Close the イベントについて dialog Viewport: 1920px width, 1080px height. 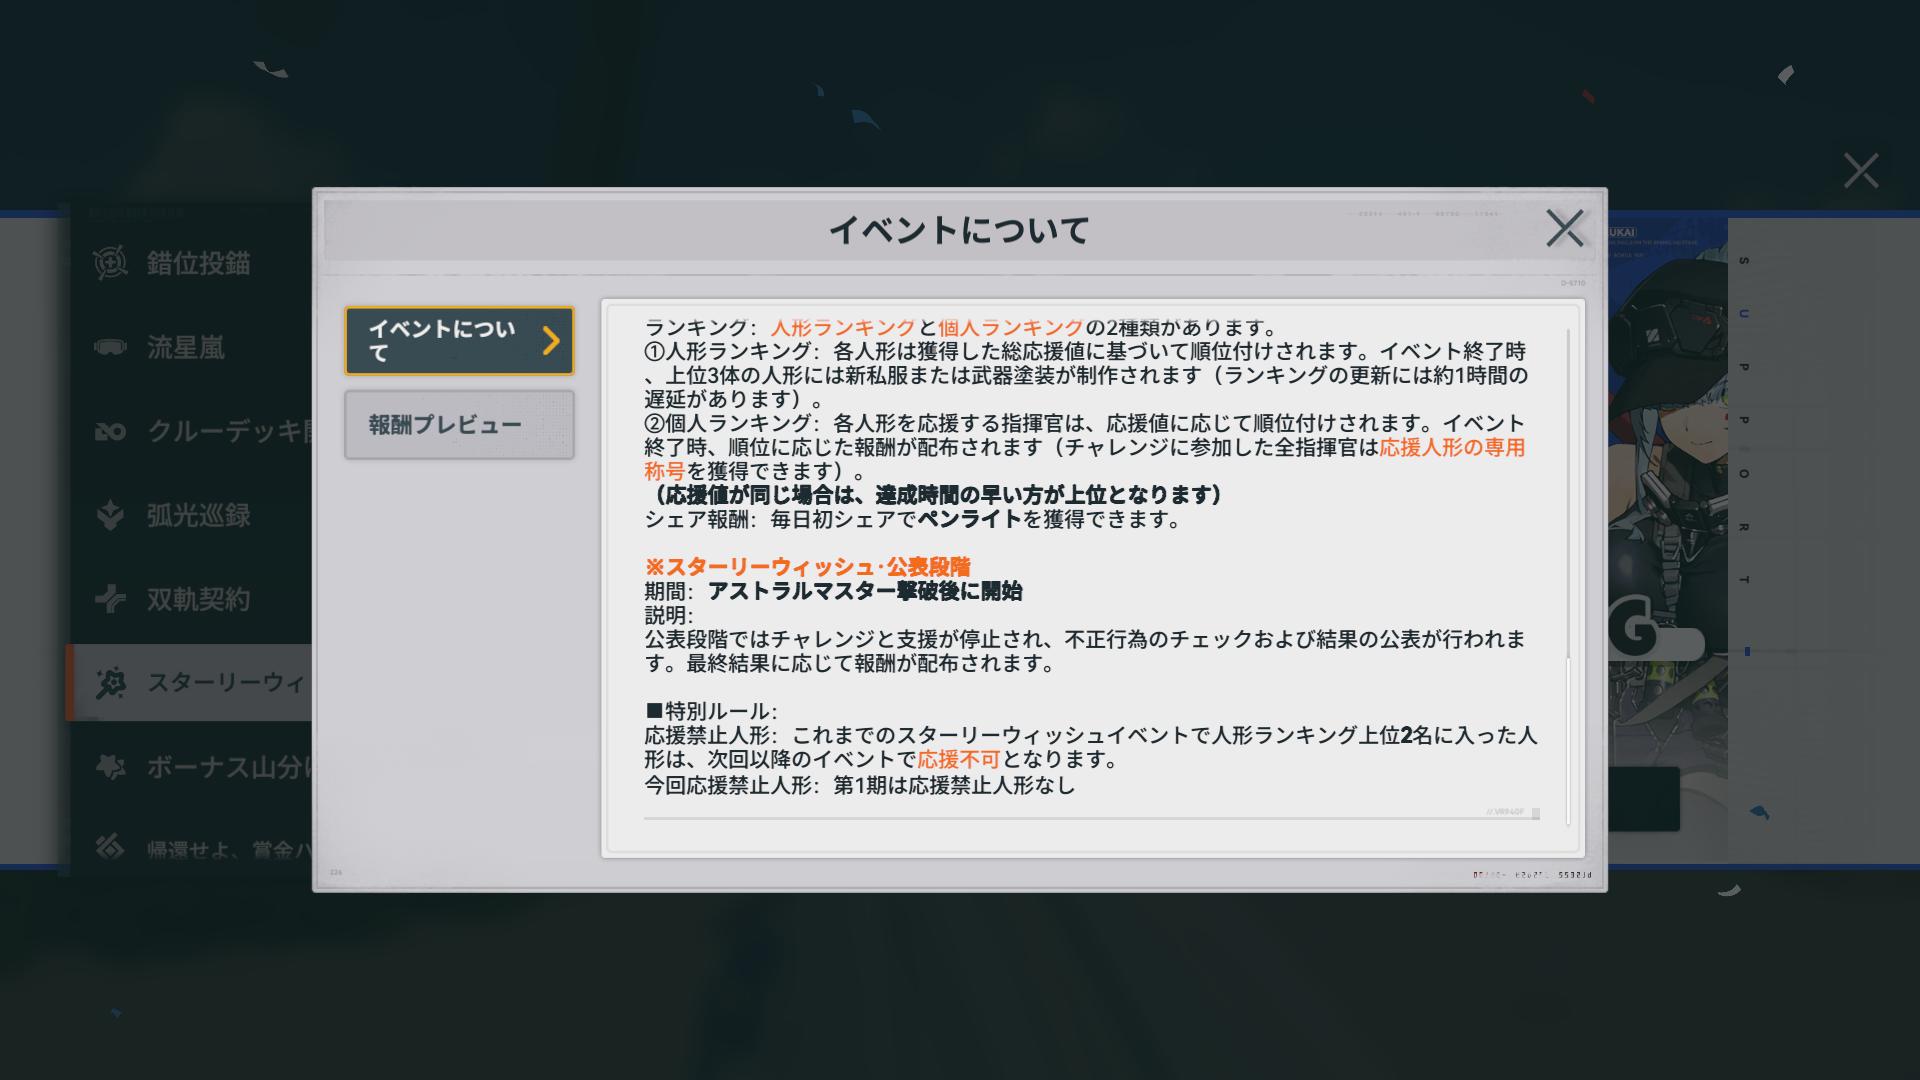[x=1564, y=228]
